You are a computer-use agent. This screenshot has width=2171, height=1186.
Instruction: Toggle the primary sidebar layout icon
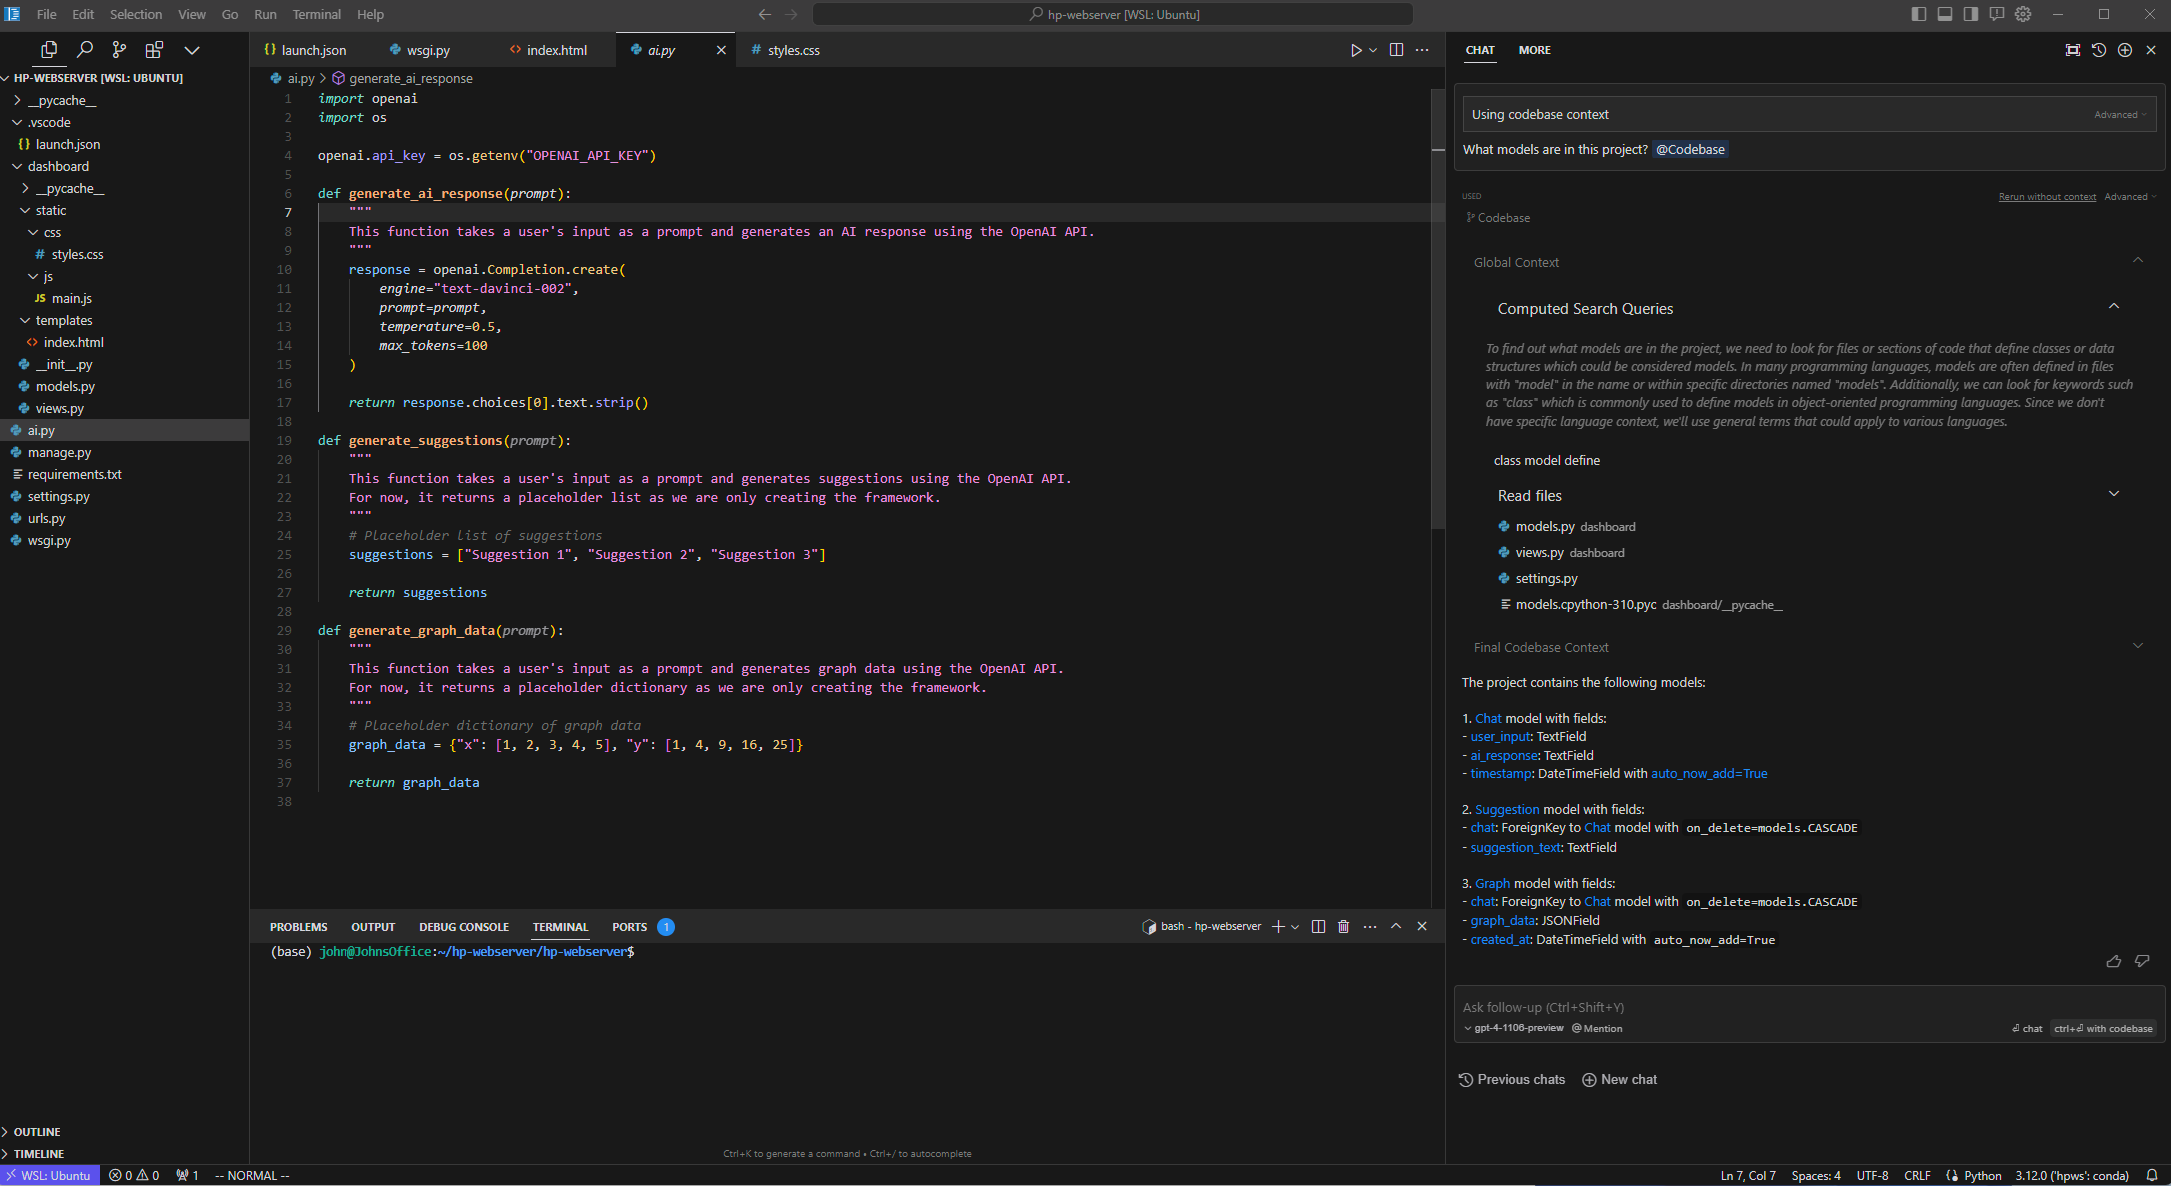(1918, 14)
